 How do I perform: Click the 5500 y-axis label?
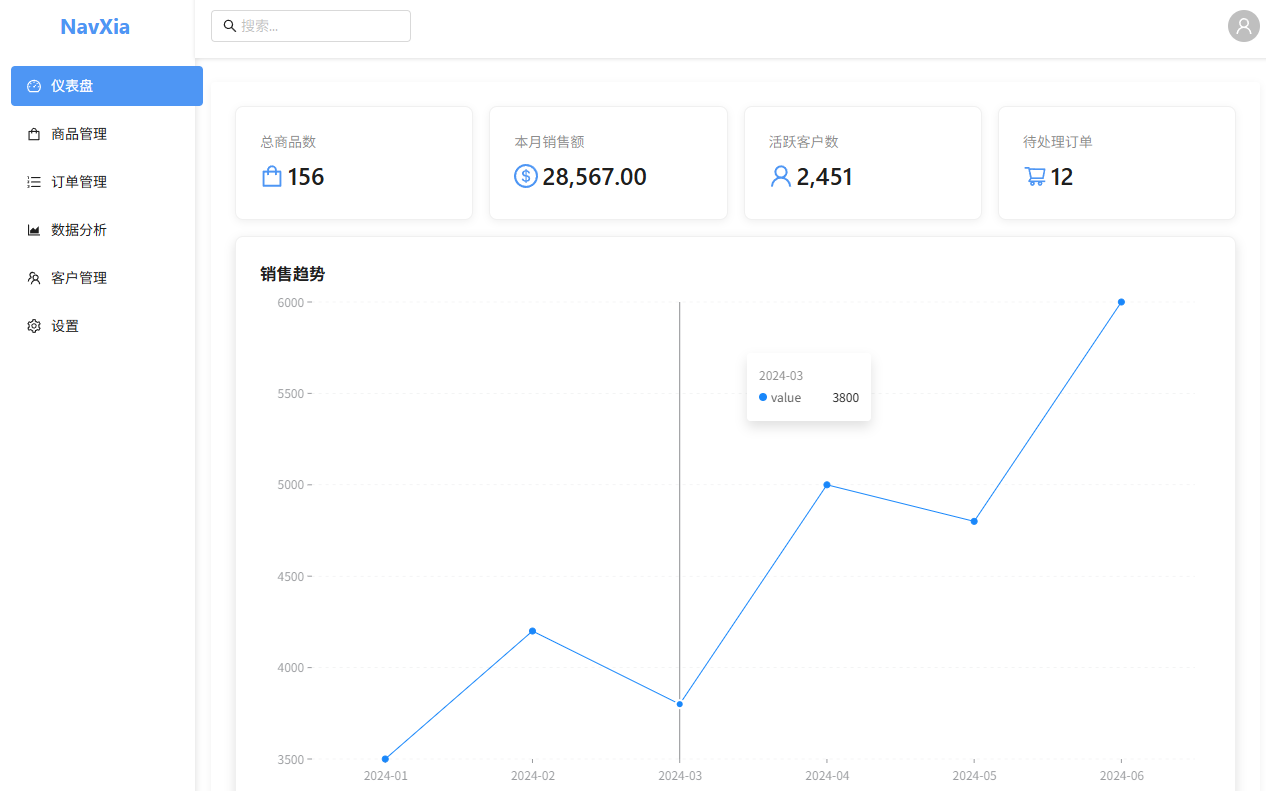[x=291, y=394]
